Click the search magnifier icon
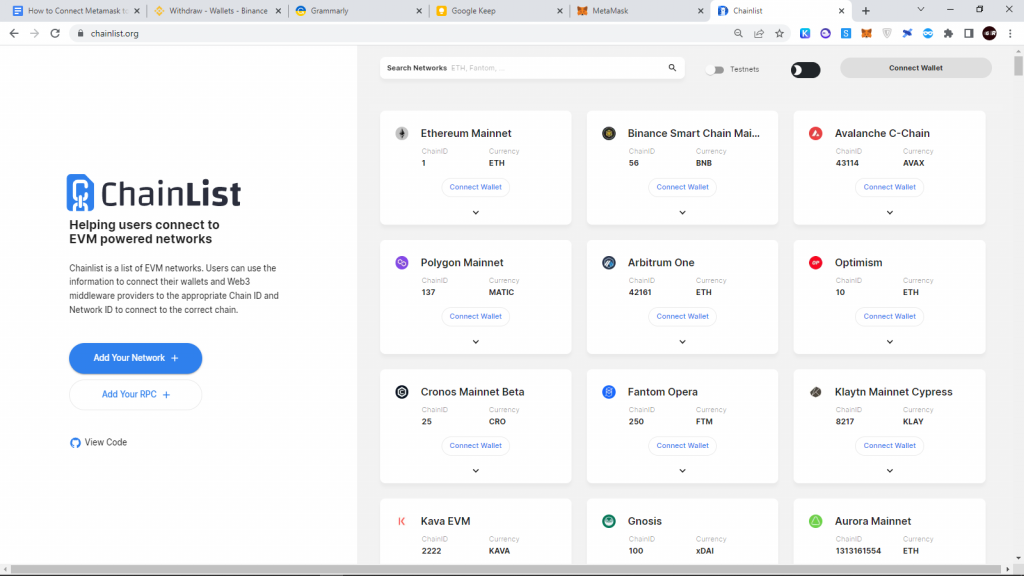The height and width of the screenshot is (576, 1024). 671,68
